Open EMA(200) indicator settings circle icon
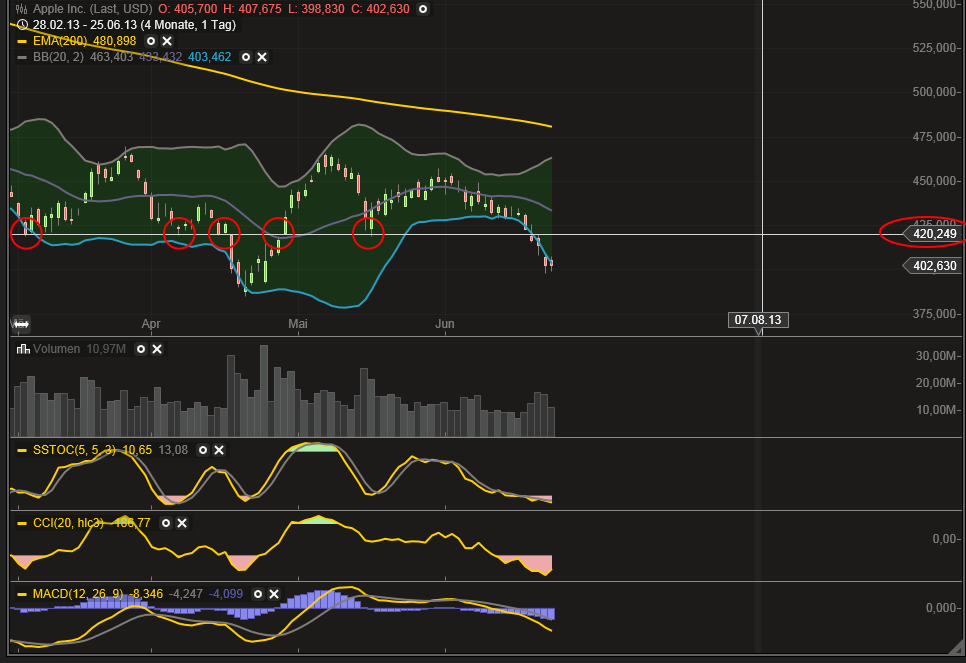966x663 pixels. (x=150, y=41)
